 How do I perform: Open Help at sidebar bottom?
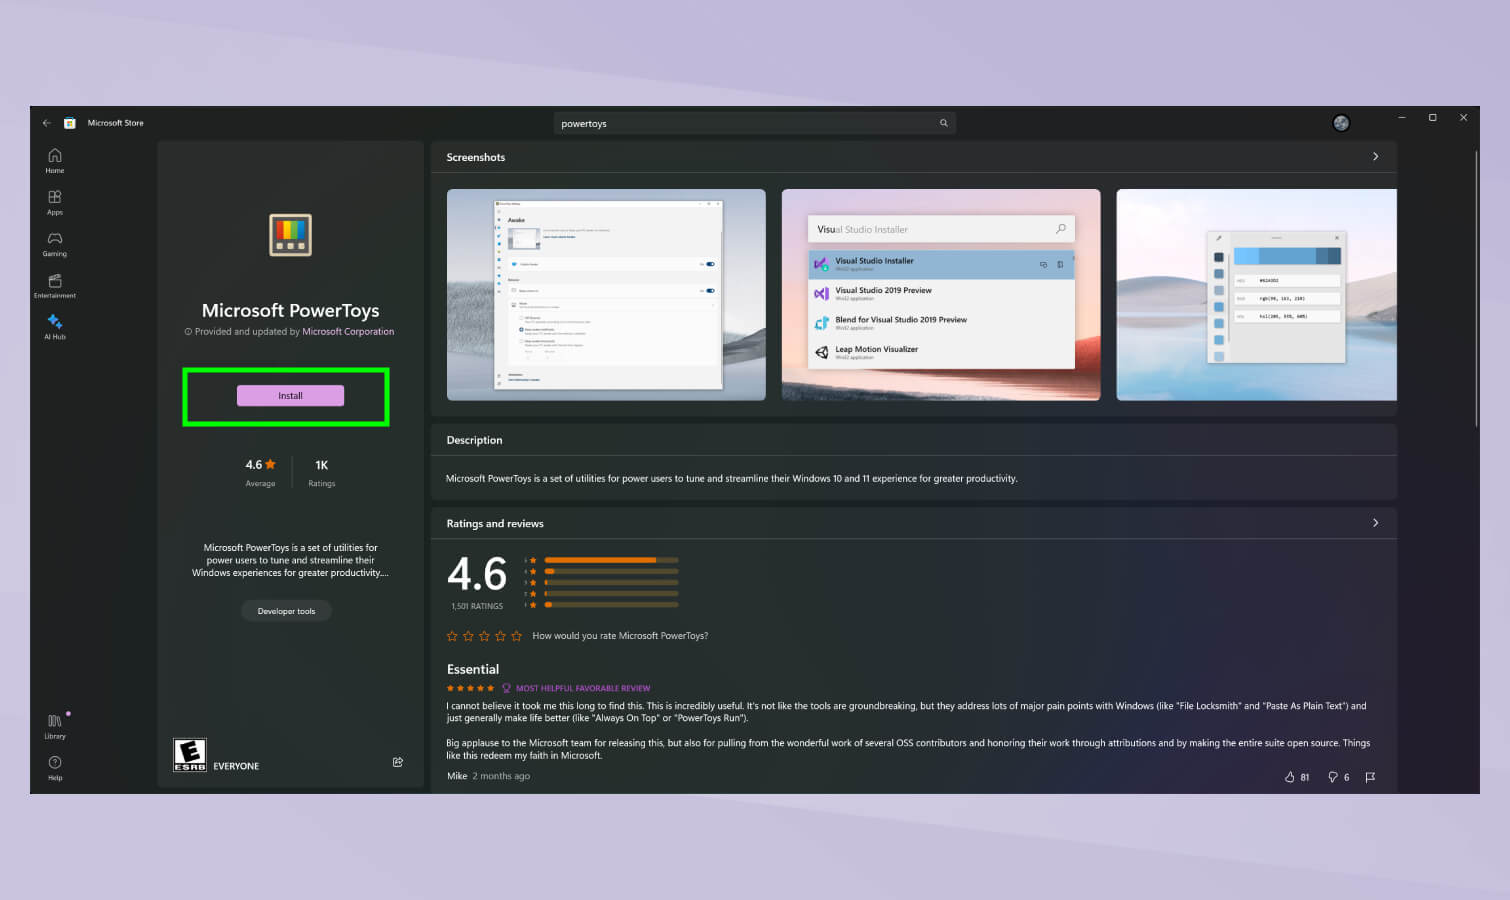coord(55,768)
